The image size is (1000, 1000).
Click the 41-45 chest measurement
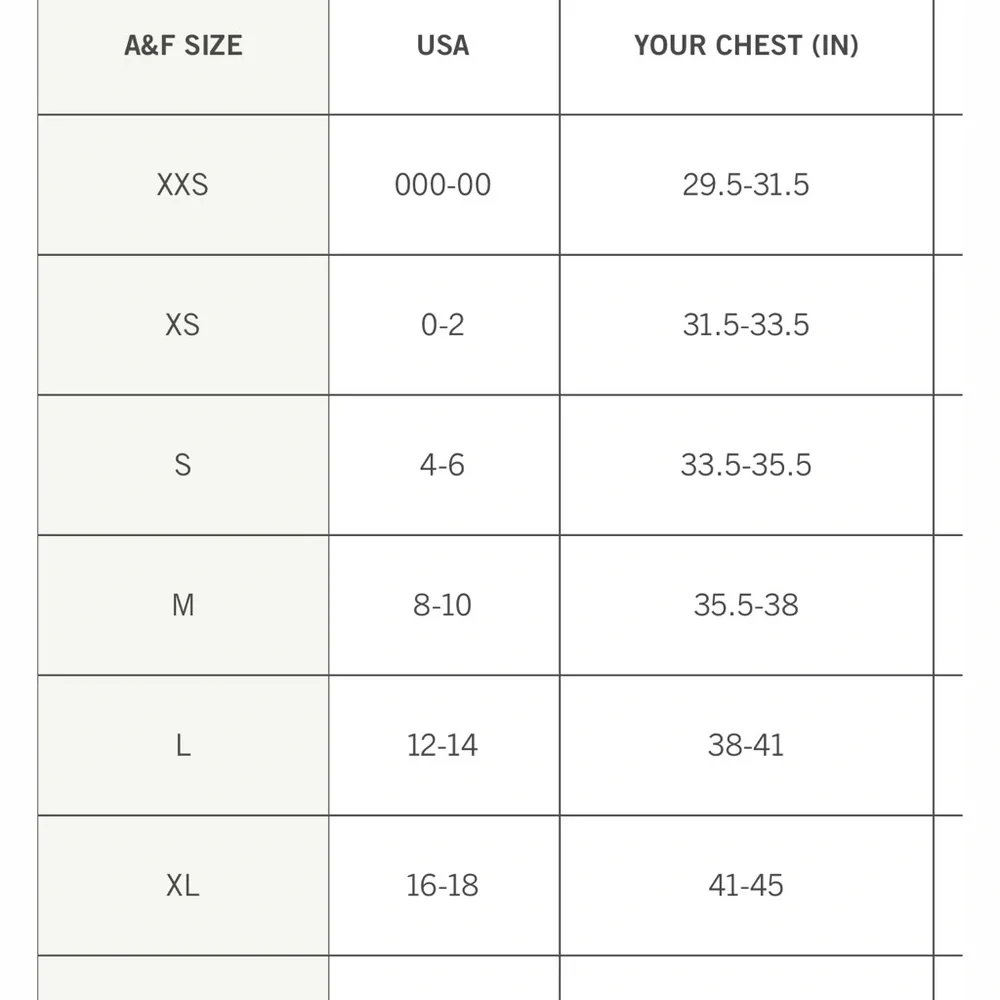click(746, 886)
